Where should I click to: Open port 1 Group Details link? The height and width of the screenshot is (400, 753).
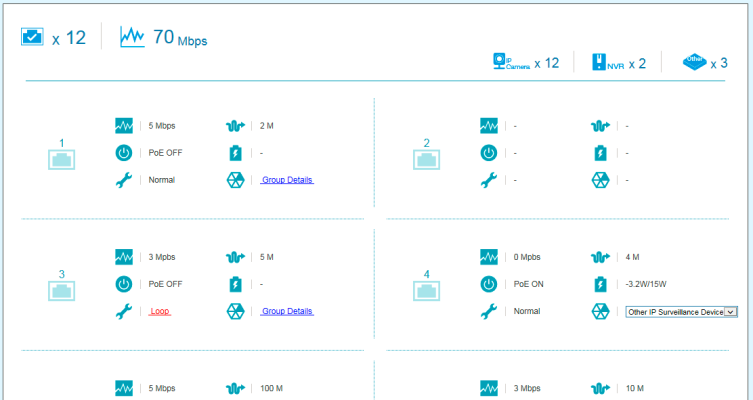click(287, 180)
